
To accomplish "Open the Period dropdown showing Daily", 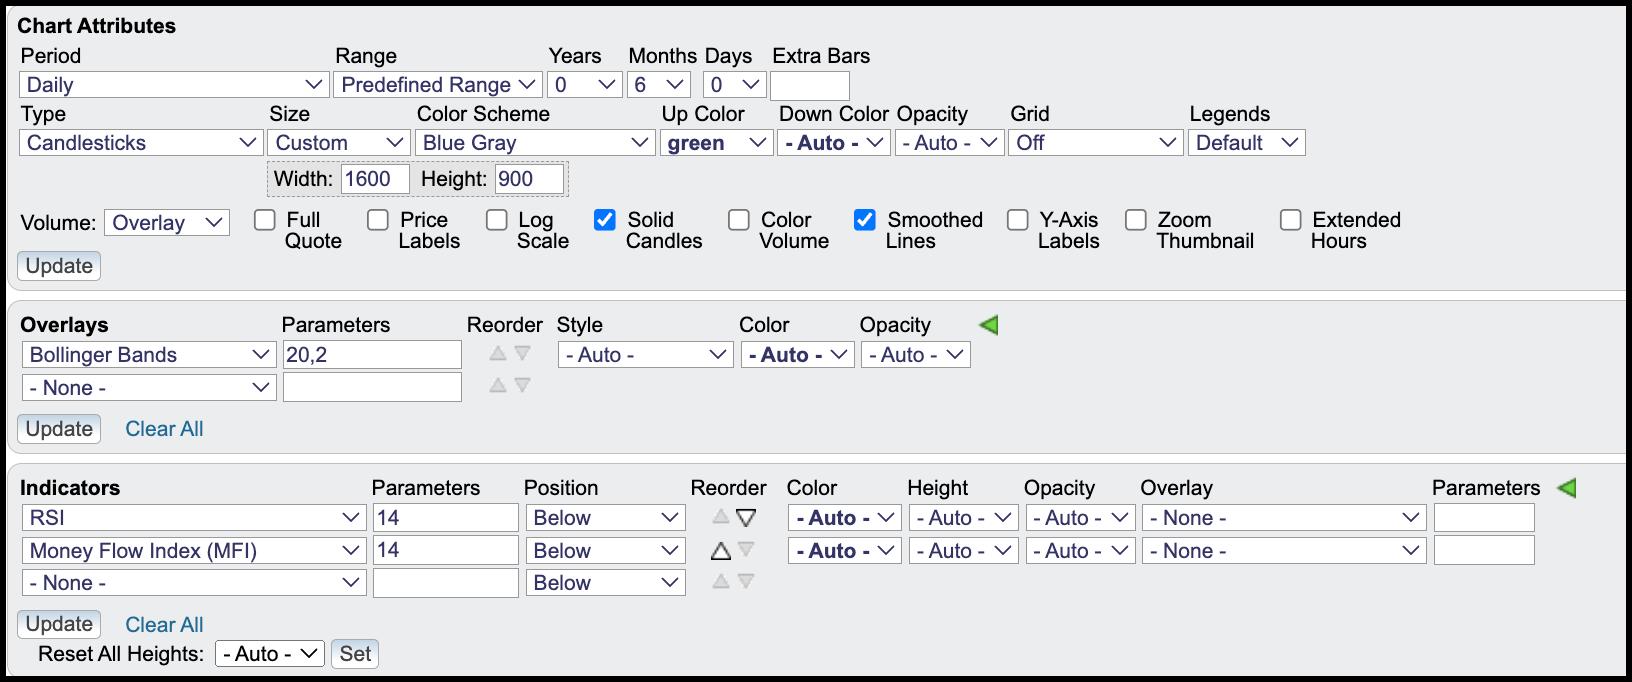I will (x=174, y=85).
